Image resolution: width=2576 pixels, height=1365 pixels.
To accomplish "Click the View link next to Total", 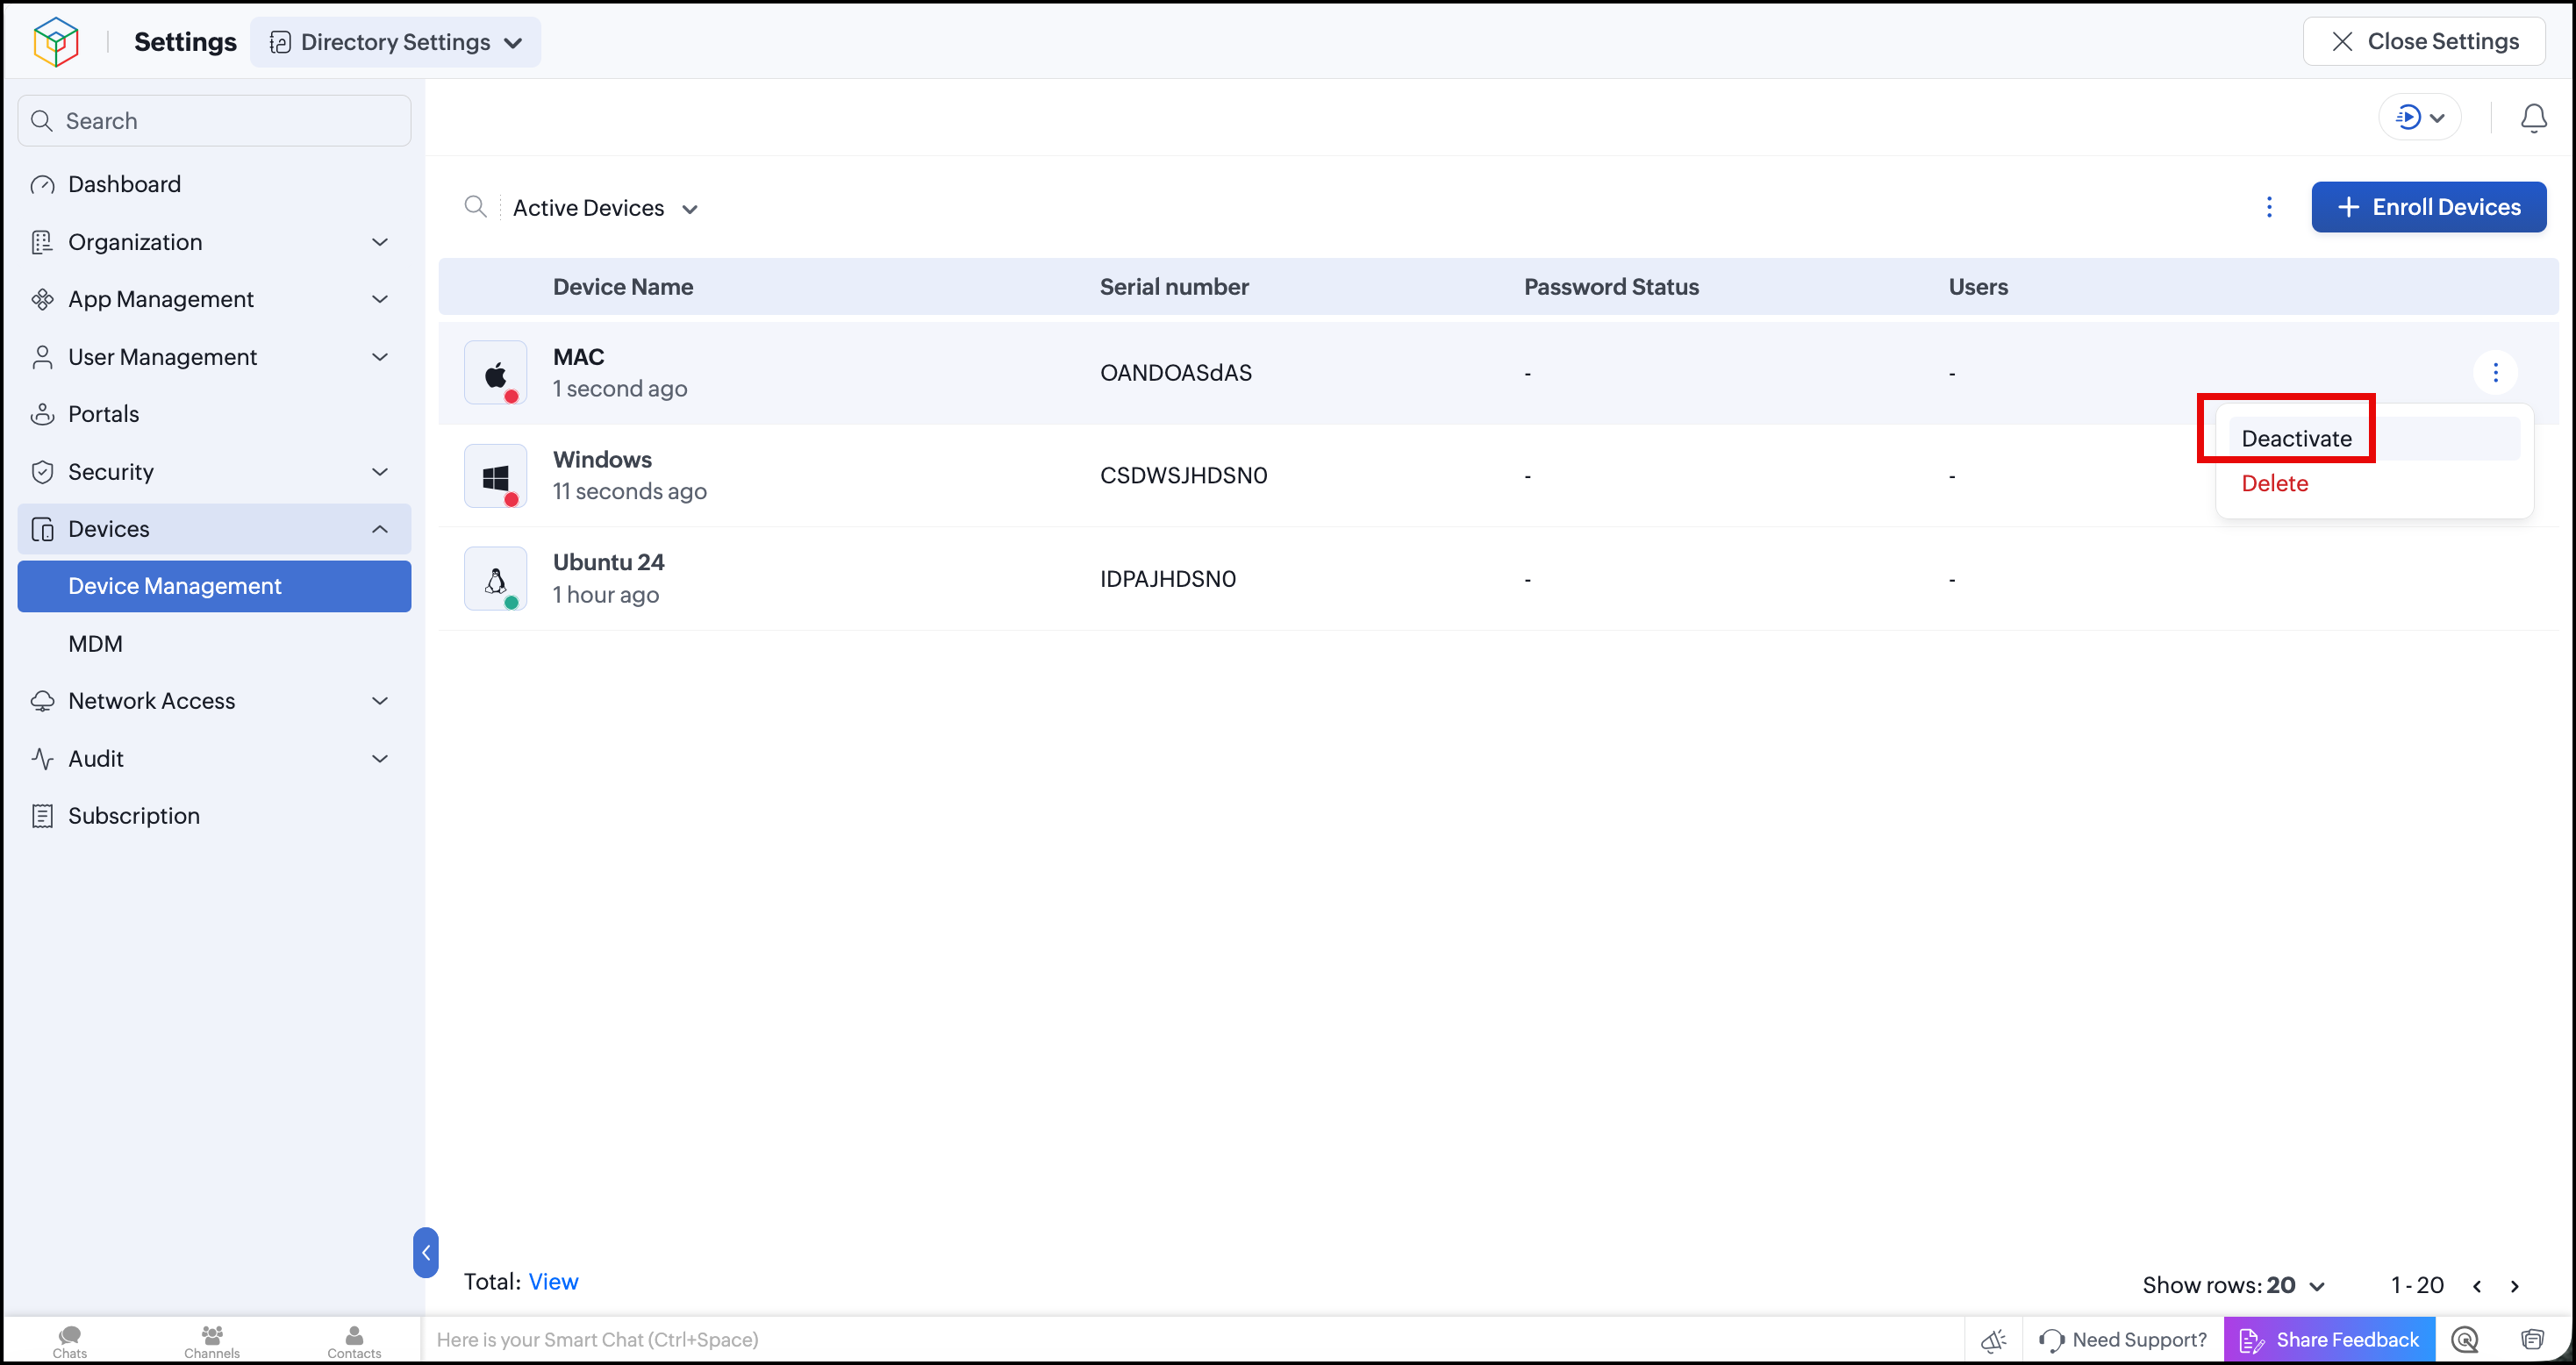I will tap(553, 1282).
